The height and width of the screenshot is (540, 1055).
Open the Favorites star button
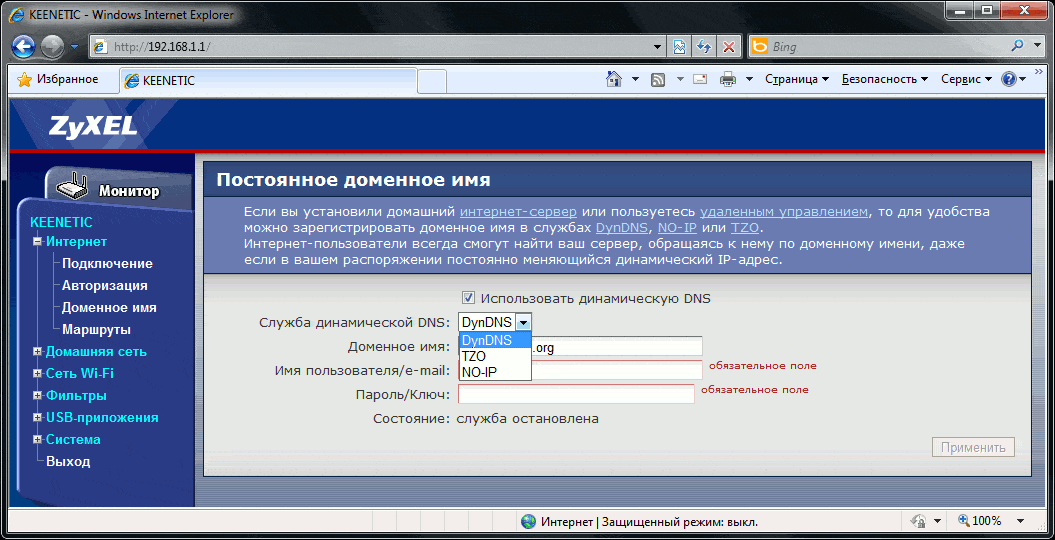[x=58, y=79]
